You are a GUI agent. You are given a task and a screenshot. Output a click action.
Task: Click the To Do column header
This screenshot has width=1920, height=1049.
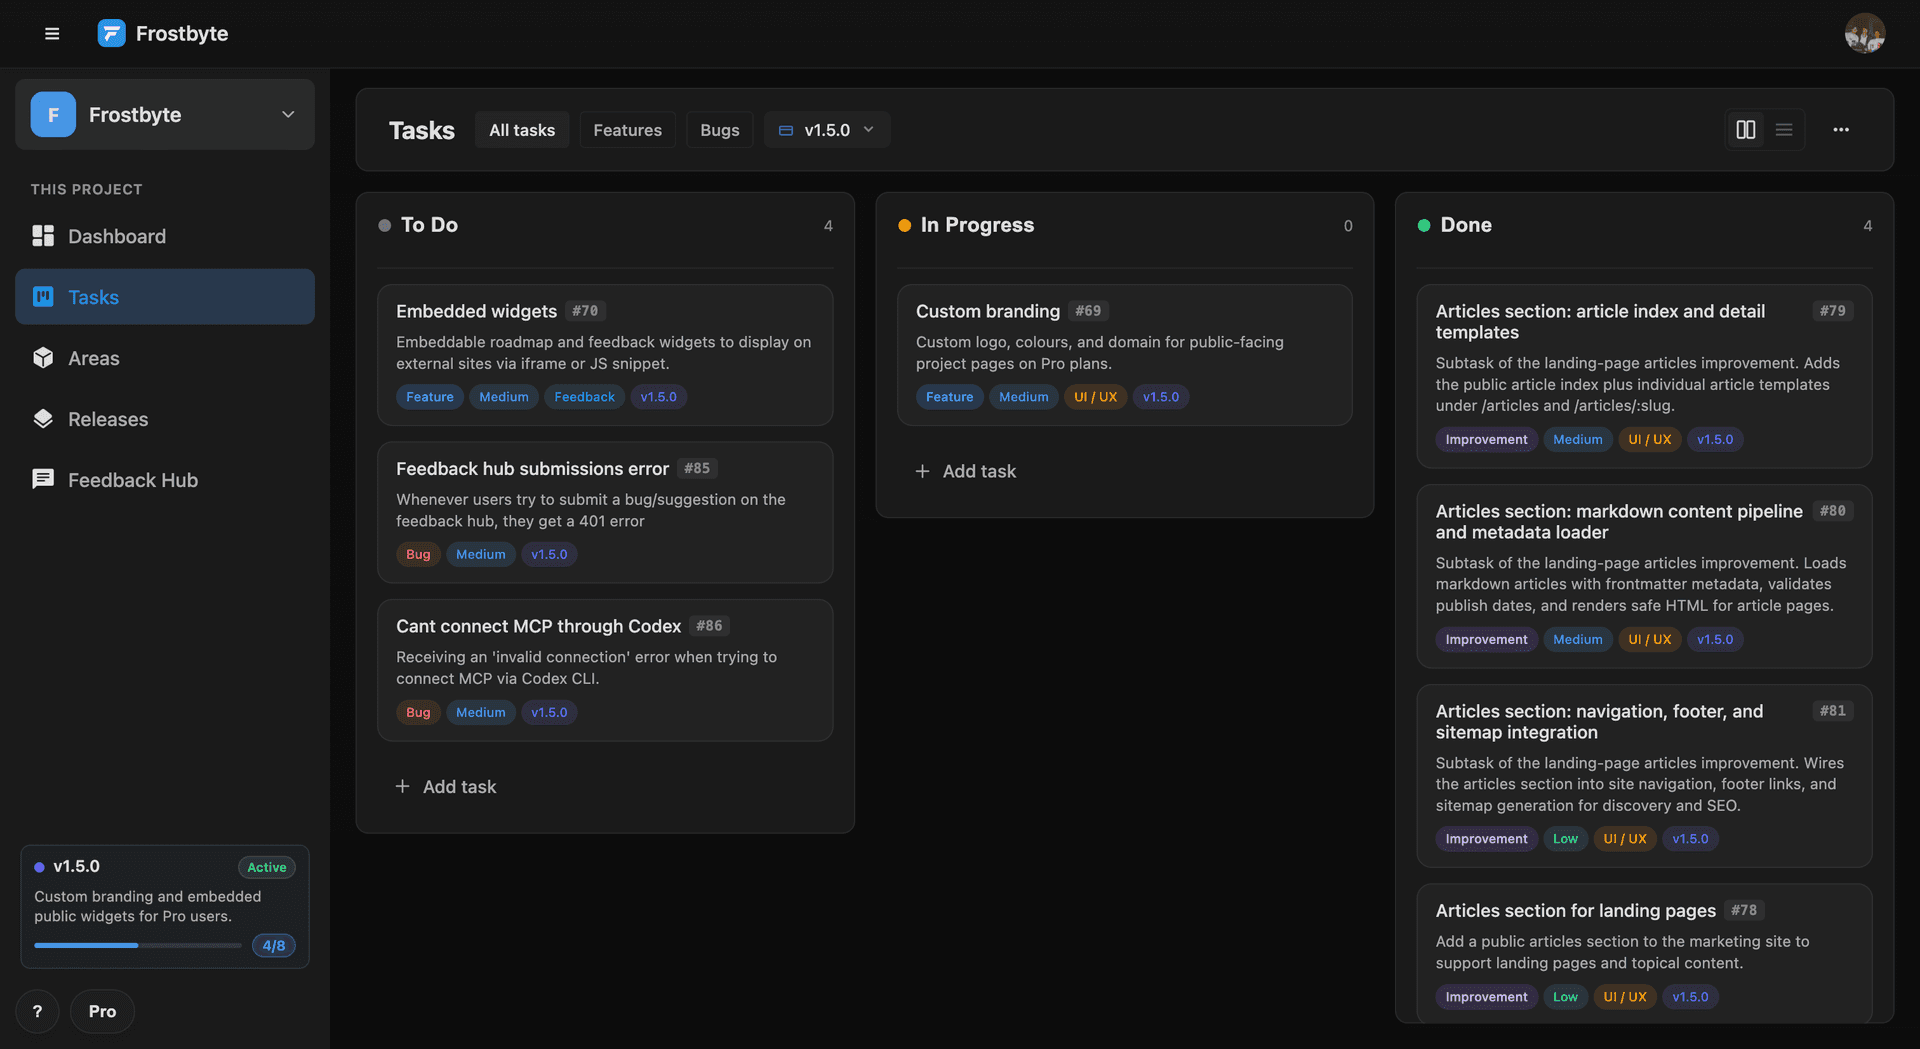coord(429,225)
